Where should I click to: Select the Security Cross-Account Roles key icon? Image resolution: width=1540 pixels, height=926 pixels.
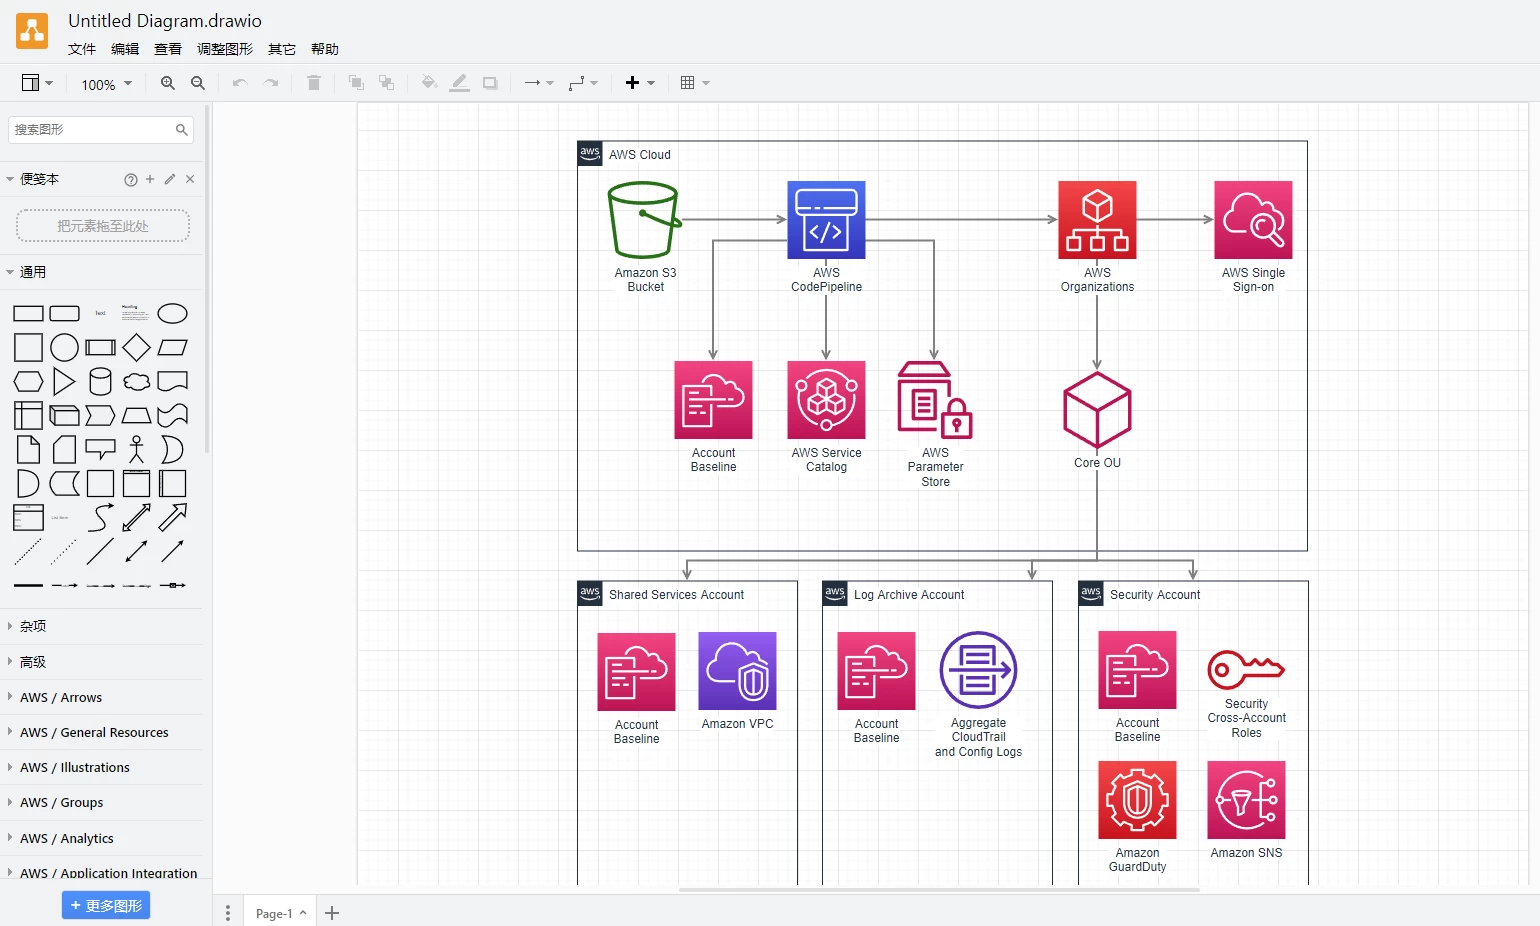click(x=1246, y=670)
